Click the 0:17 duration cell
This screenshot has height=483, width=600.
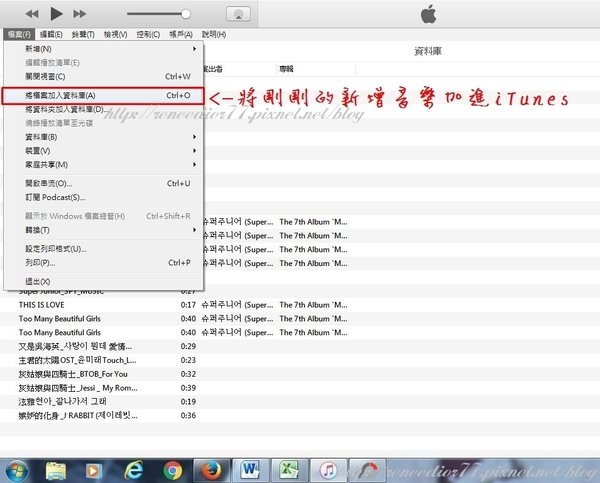coord(188,305)
